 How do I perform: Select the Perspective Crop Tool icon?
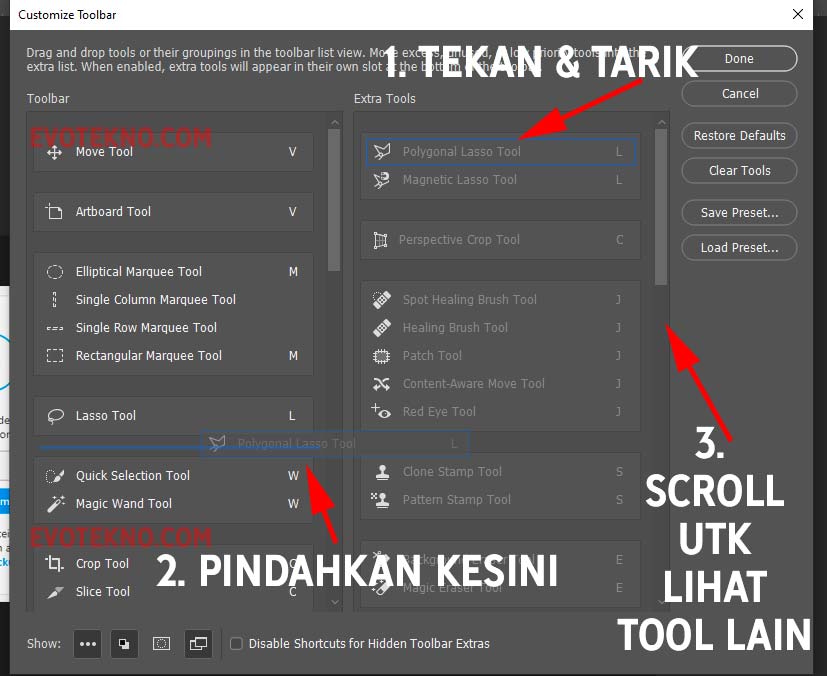(x=380, y=240)
